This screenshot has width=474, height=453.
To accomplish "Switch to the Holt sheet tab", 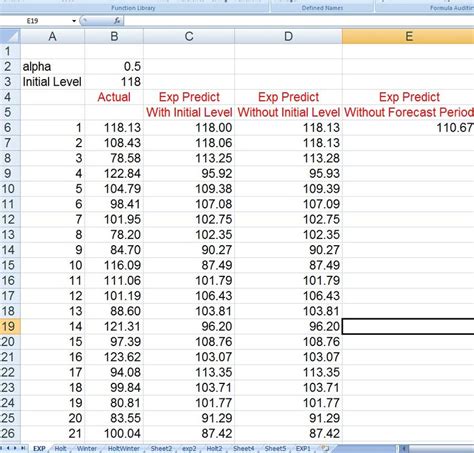I will tap(60, 448).
